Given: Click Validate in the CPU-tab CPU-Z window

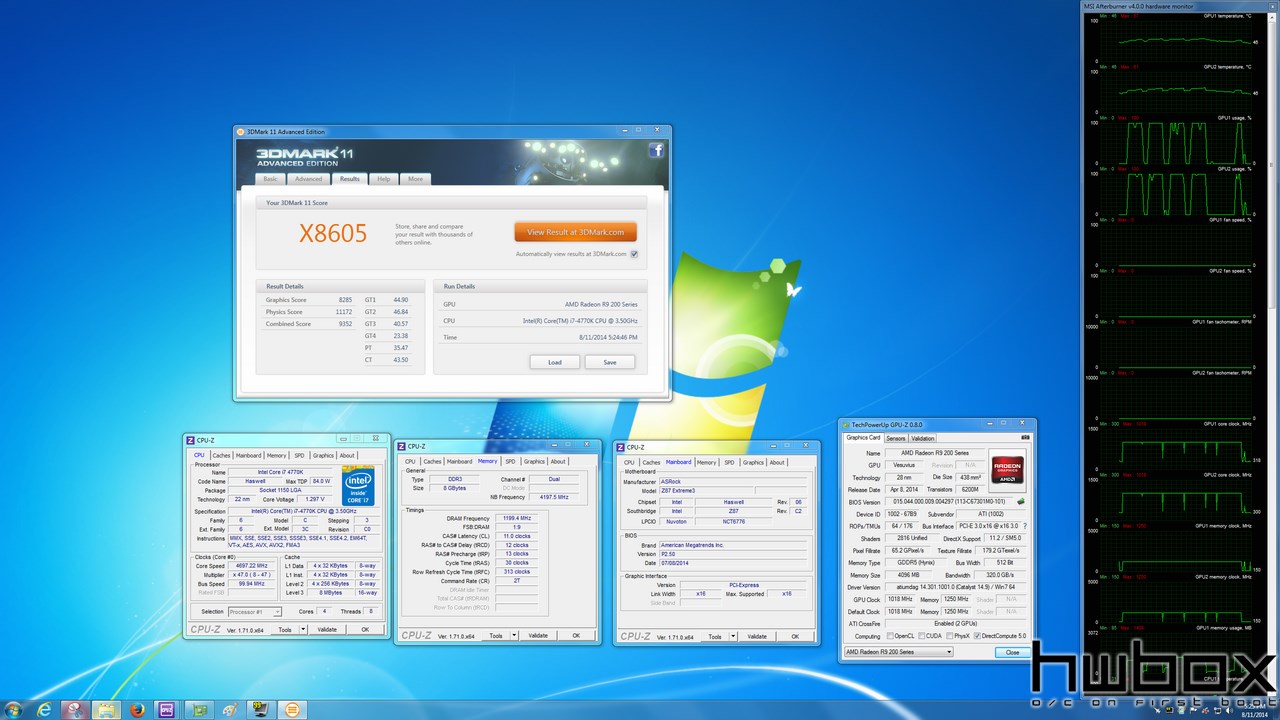Looking at the screenshot, I should click(327, 629).
